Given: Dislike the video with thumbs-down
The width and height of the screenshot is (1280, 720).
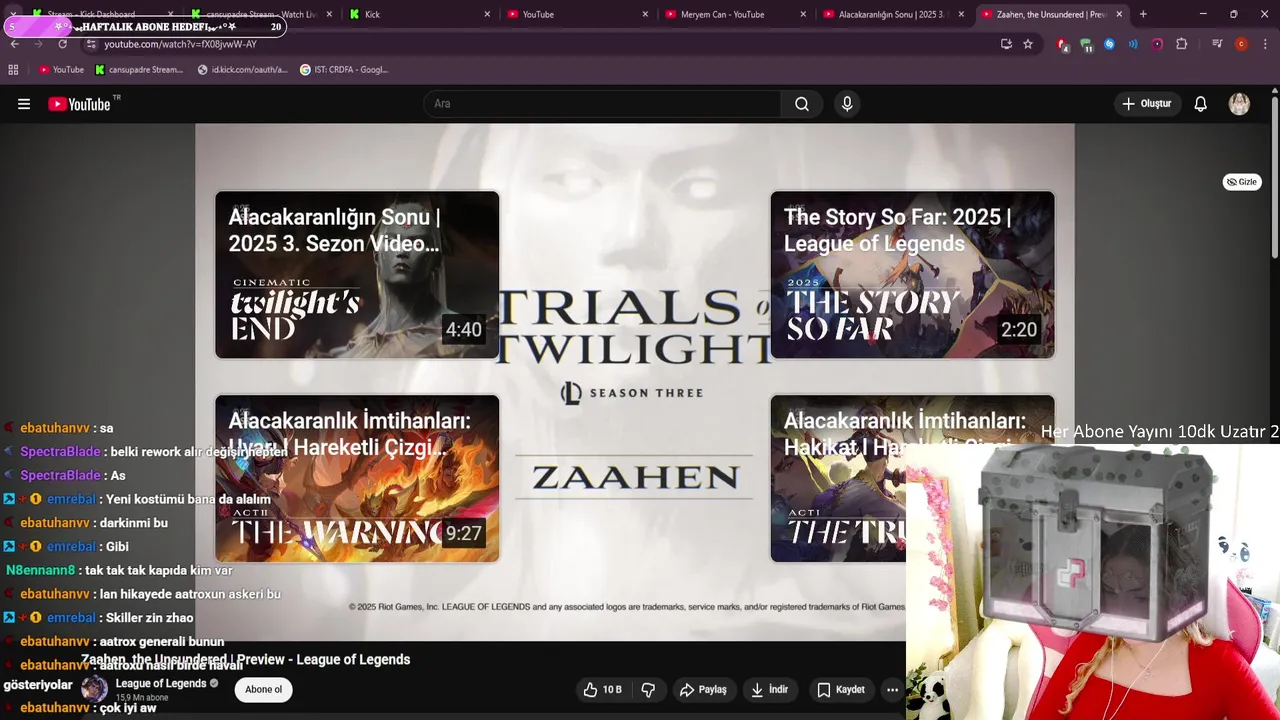Looking at the screenshot, I should point(648,690).
